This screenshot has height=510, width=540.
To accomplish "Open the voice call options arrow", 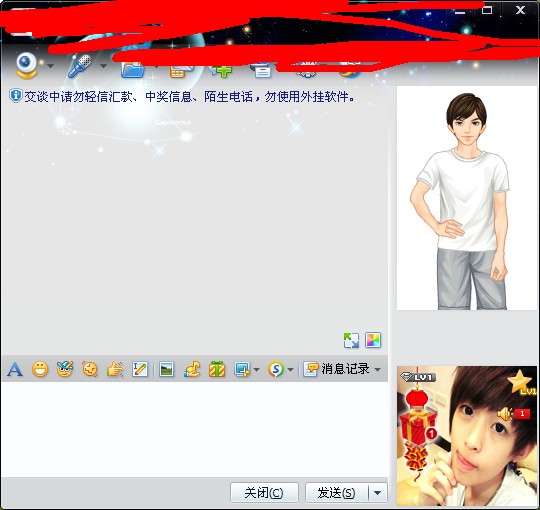I will [103, 66].
